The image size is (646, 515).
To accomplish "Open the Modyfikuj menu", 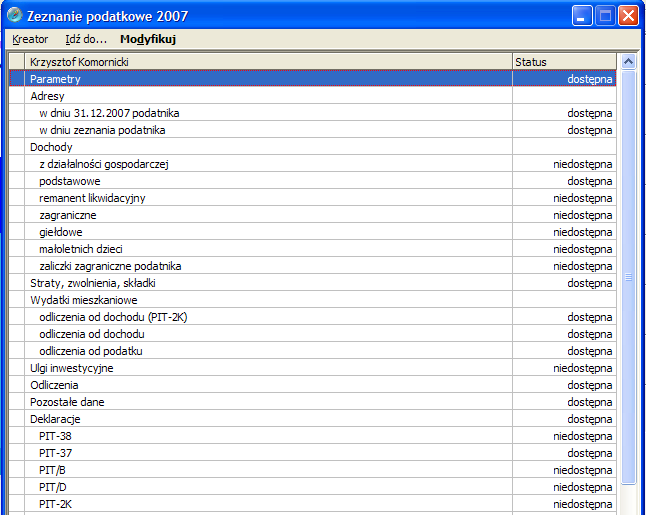I will point(148,39).
